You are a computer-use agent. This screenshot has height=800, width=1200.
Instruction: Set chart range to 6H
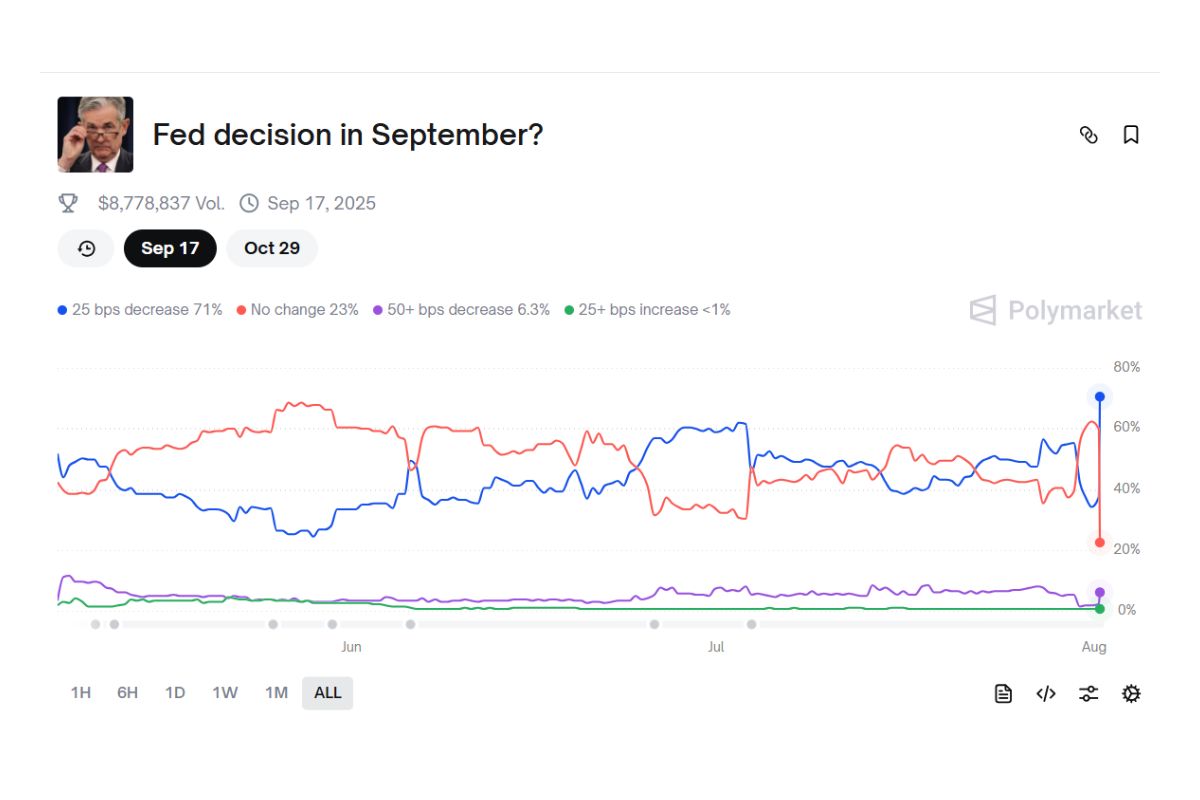tap(127, 693)
